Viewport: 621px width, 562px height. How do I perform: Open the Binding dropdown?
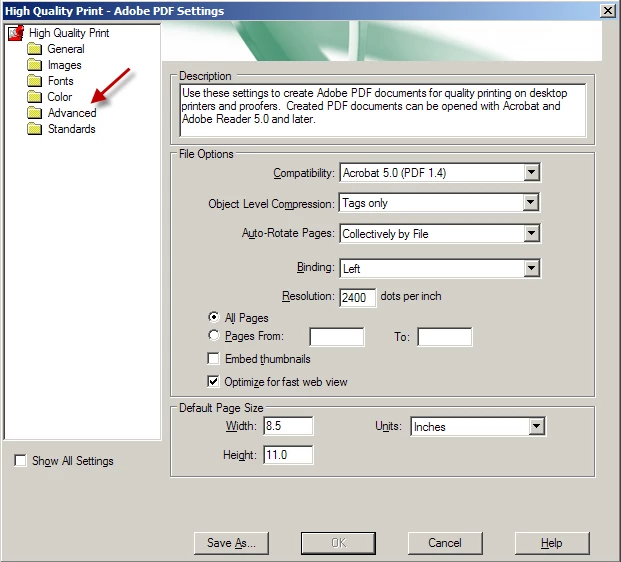point(440,269)
